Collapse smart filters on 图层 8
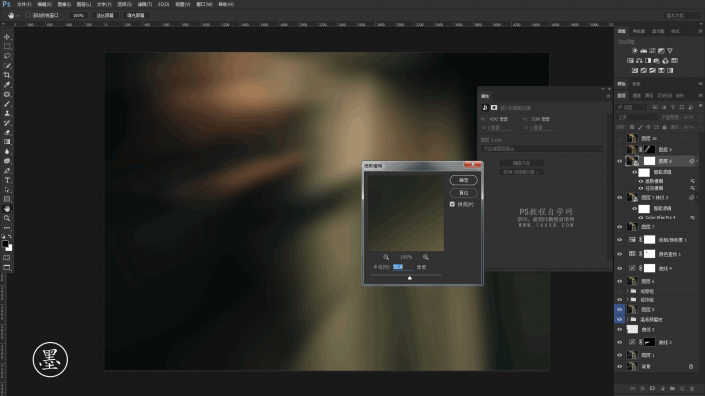Screen dimensions: 705x396 click(x=697, y=161)
